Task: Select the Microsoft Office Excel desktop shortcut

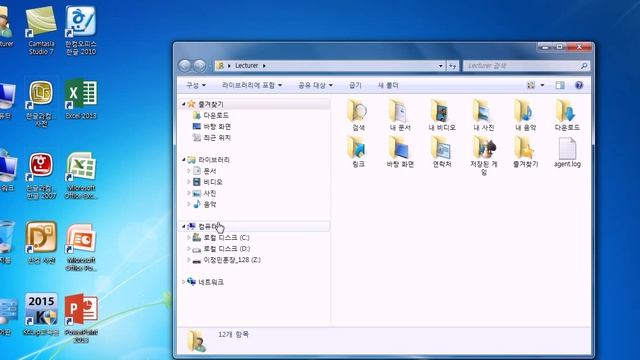Action: (x=81, y=176)
